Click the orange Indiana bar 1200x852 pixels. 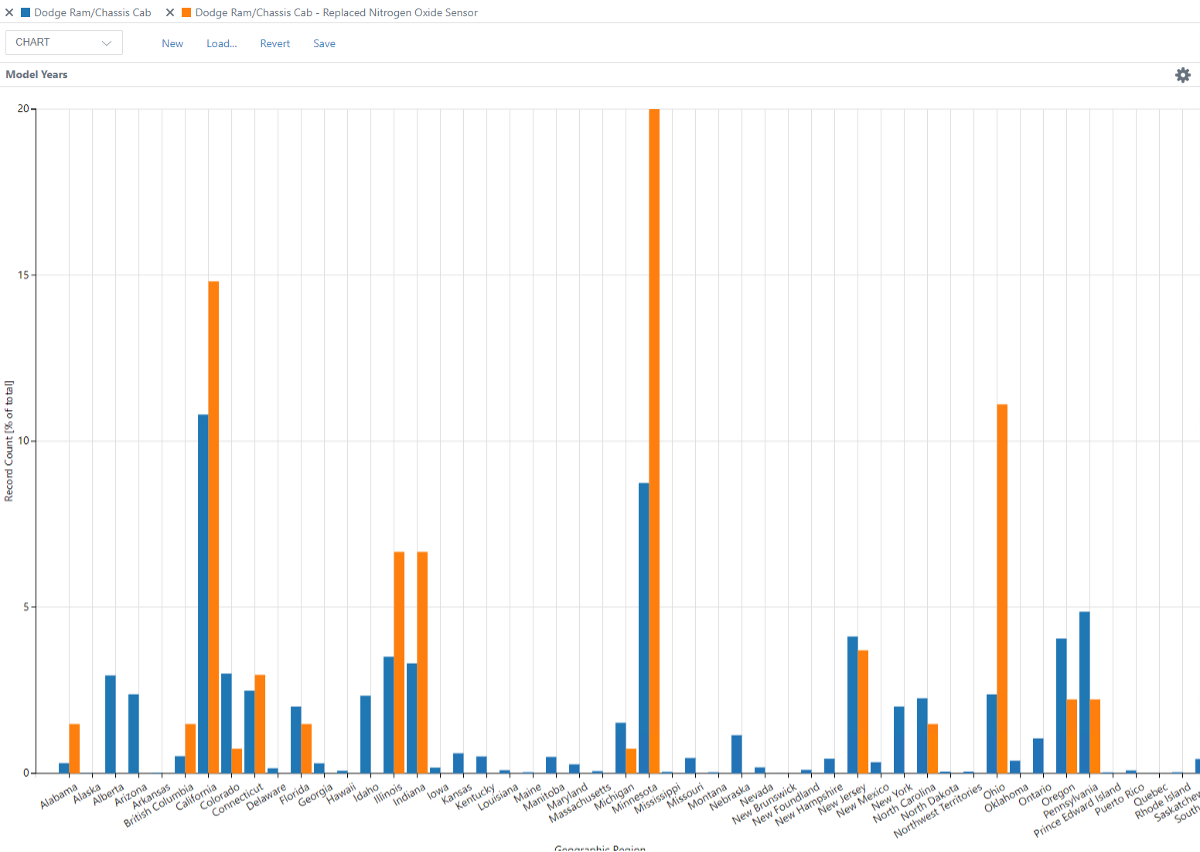422,662
